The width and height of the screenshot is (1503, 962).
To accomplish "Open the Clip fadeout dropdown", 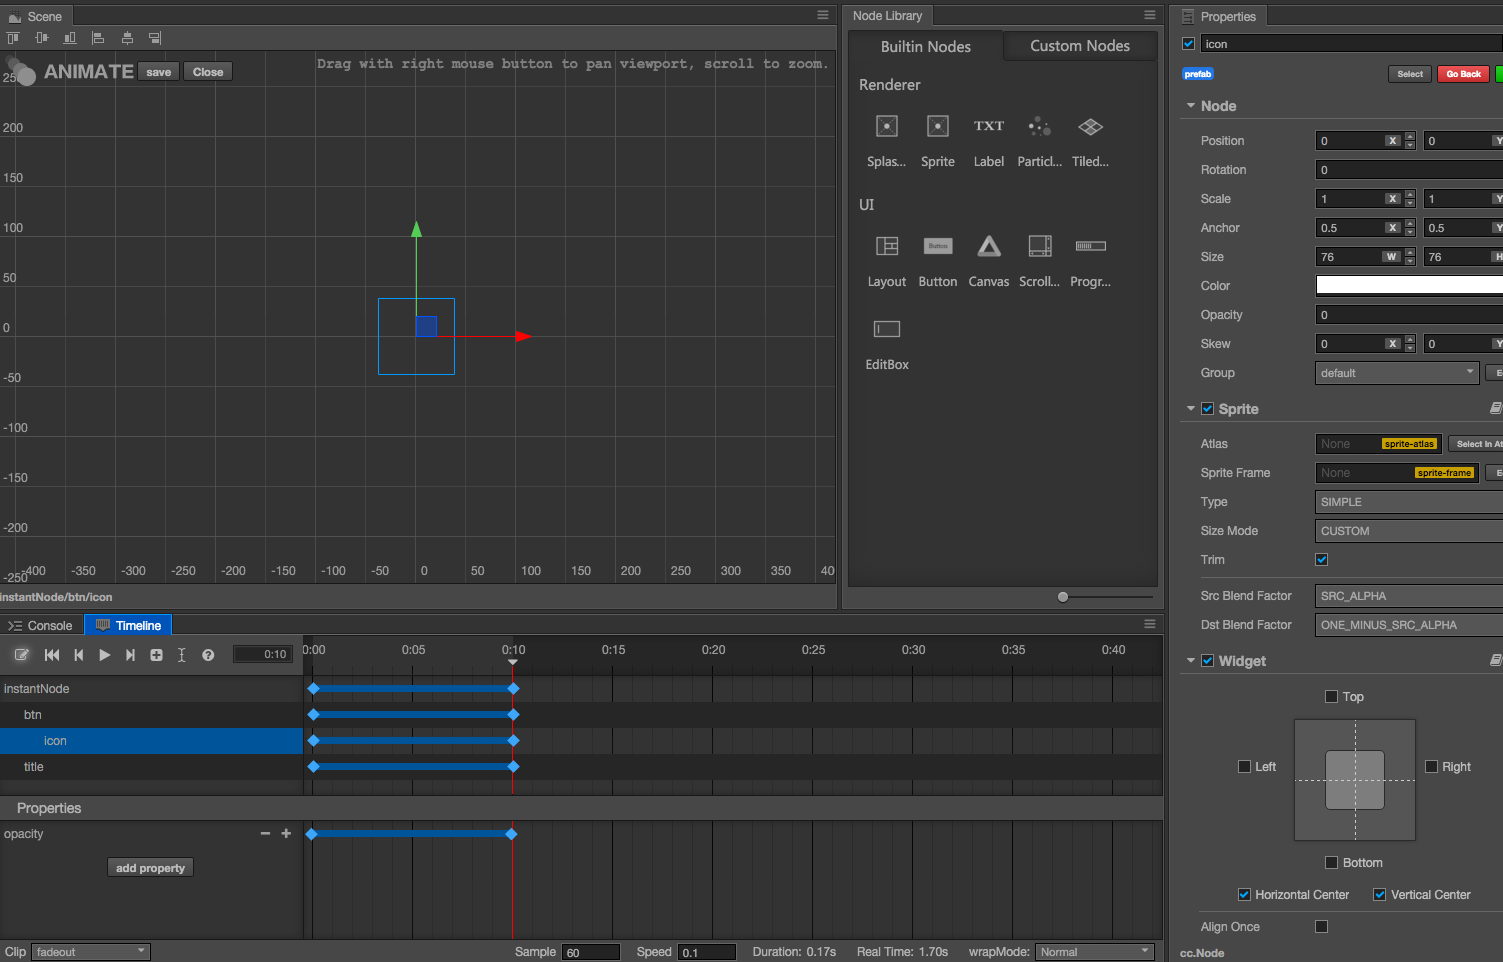I will 91,952.
